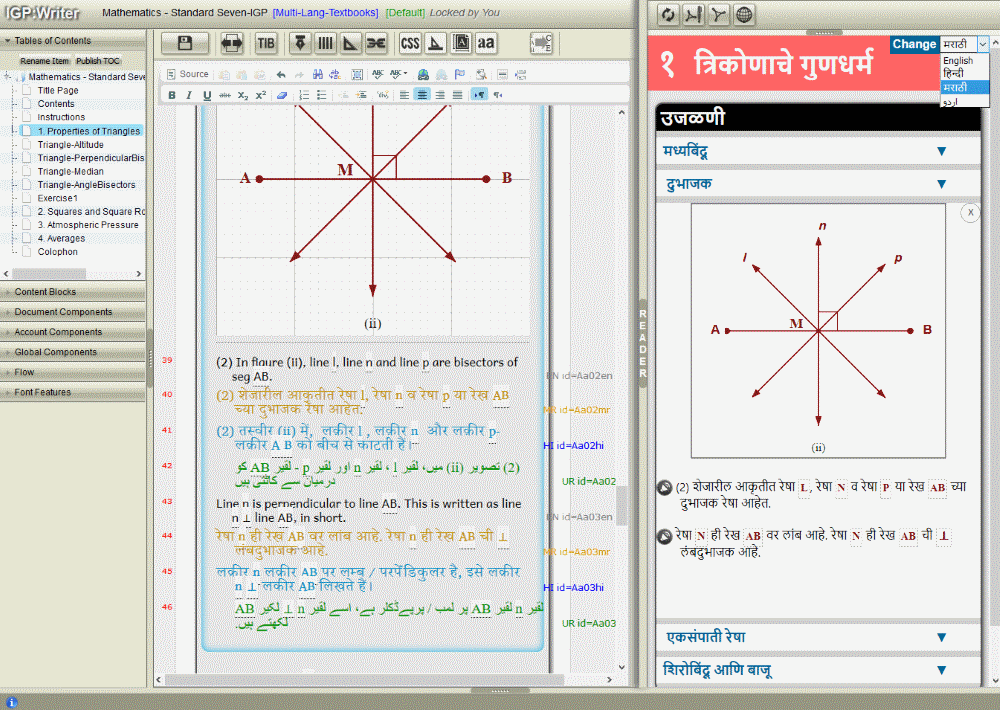The height and width of the screenshot is (710, 1000).
Task: Expand the मध्यबिंदू section
Action: point(818,151)
